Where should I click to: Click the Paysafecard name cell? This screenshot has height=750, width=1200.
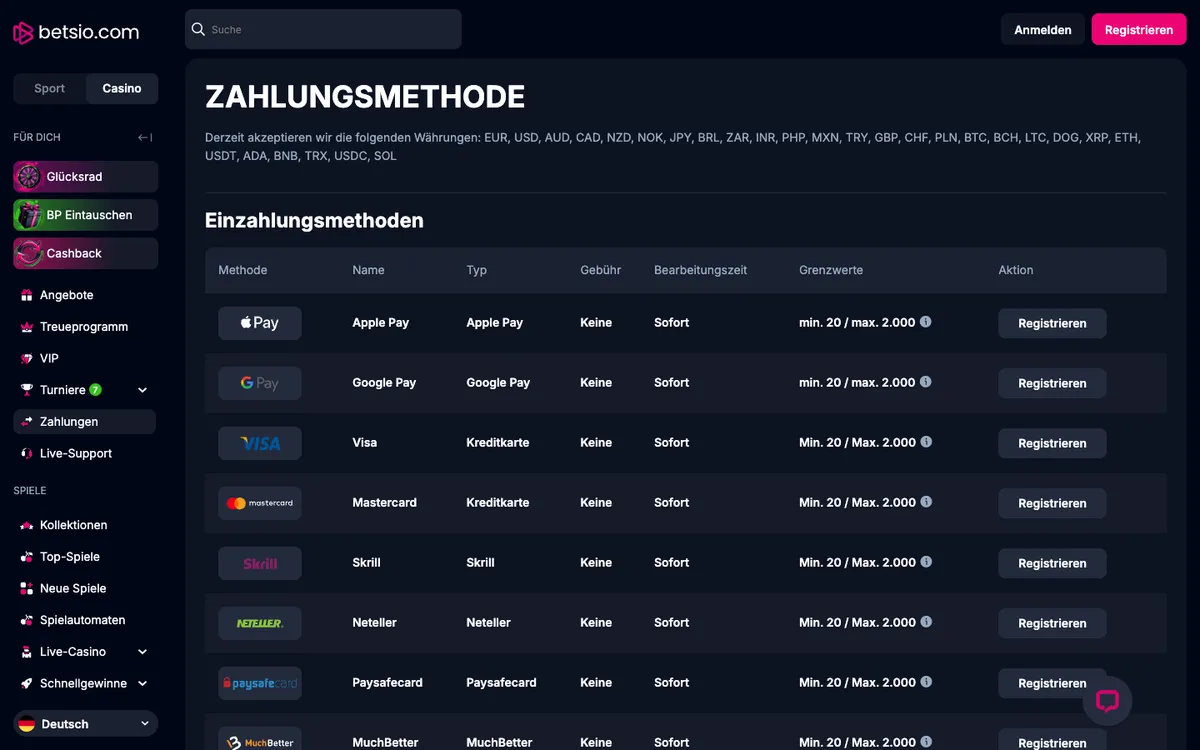[x=388, y=682]
